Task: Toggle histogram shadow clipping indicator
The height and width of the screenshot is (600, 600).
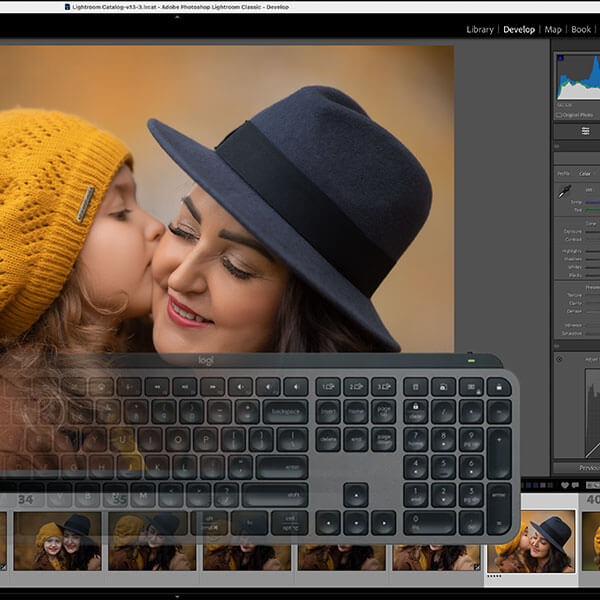Action: coord(561,58)
